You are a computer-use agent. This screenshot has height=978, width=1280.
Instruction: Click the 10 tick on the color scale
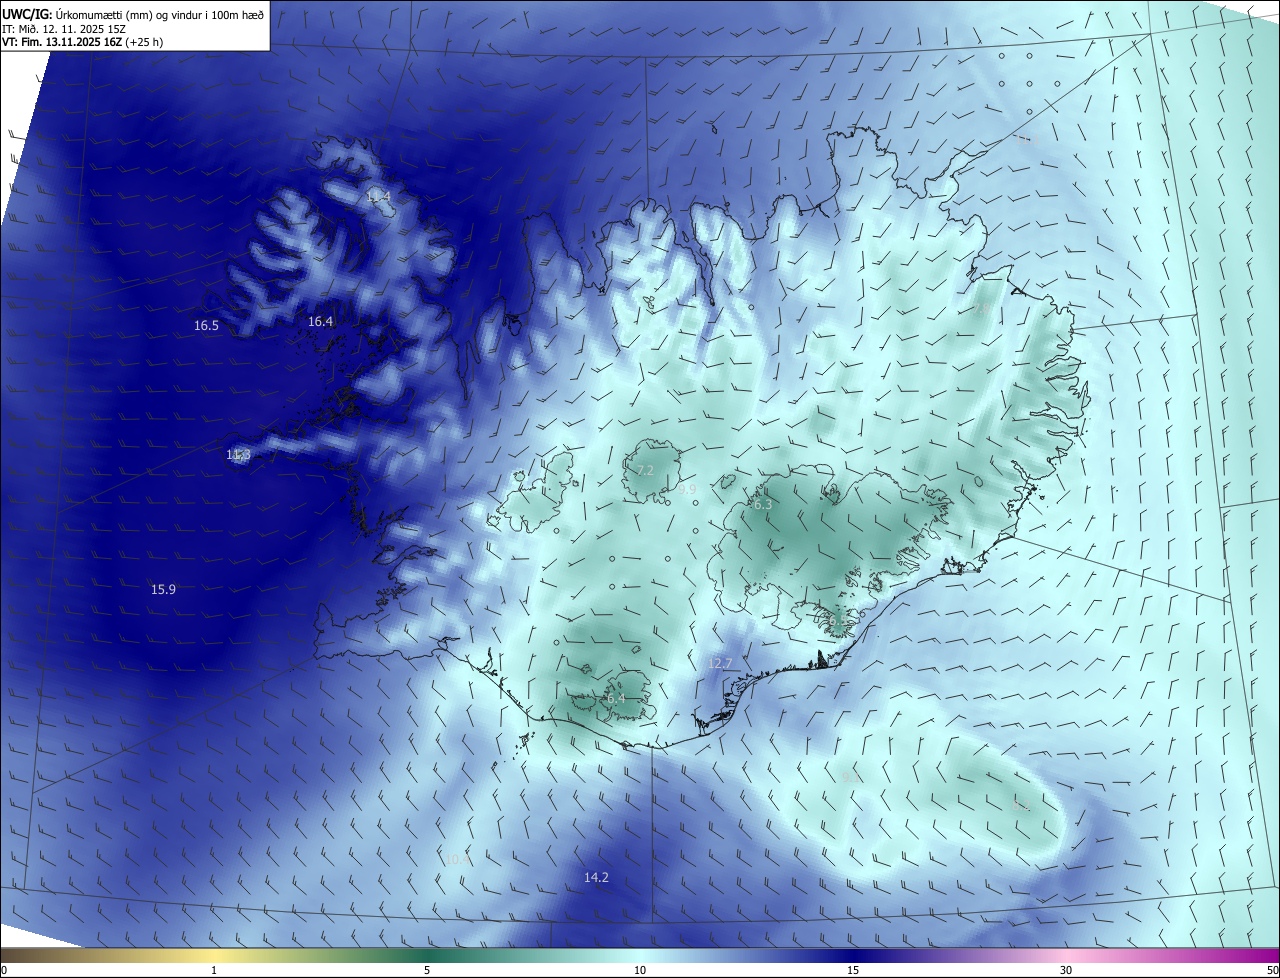point(640,970)
